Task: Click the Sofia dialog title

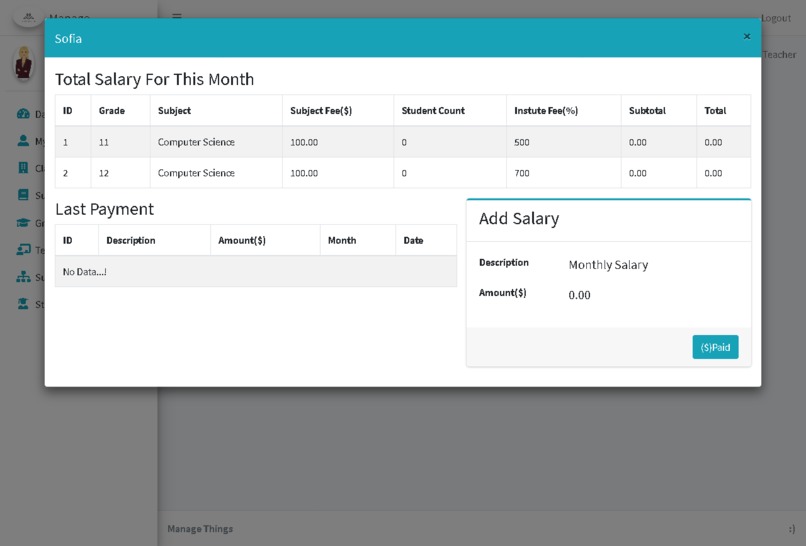Action: 68,39
